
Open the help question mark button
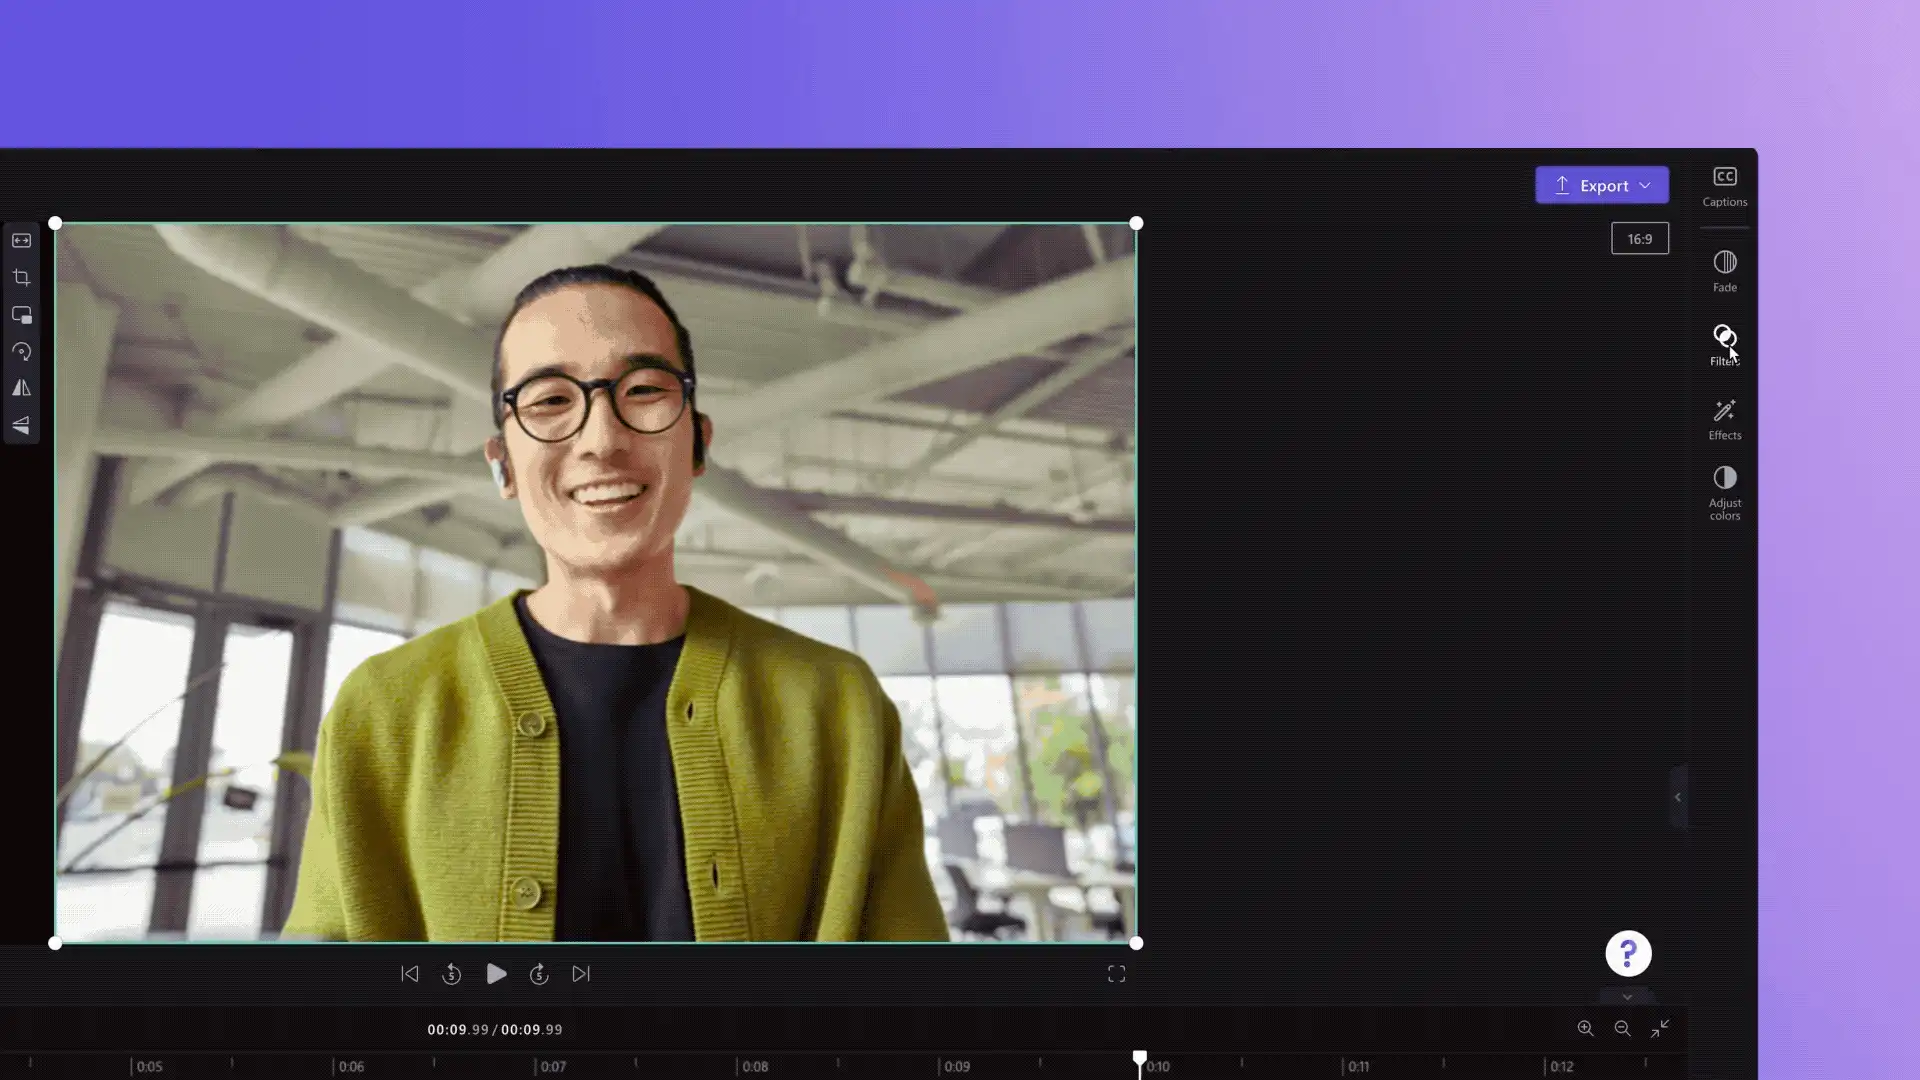pos(1628,953)
